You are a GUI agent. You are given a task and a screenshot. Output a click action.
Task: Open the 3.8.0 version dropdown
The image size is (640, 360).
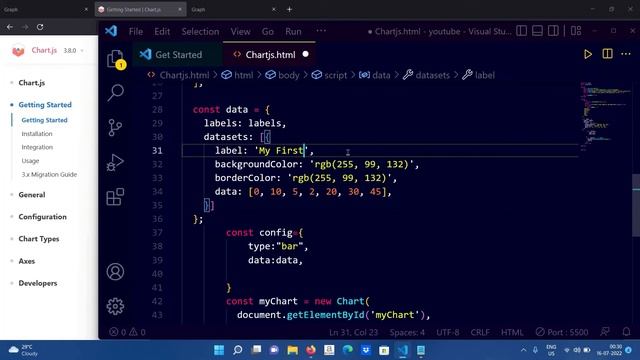click(x=73, y=51)
